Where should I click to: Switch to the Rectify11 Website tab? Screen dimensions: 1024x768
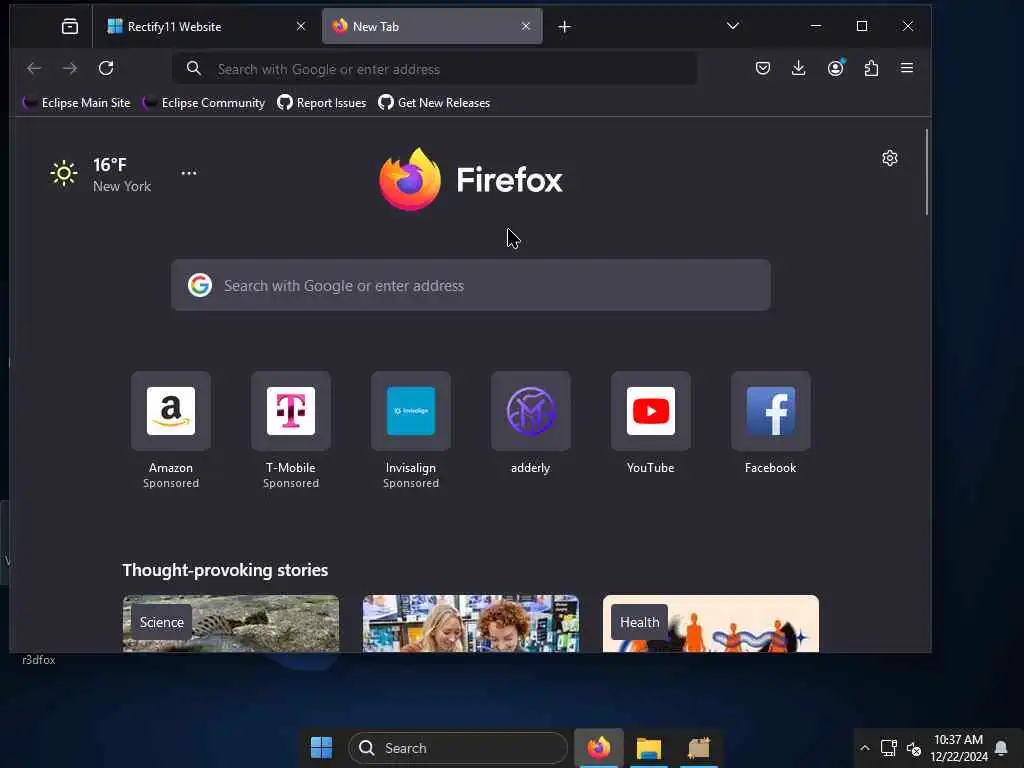click(206, 26)
